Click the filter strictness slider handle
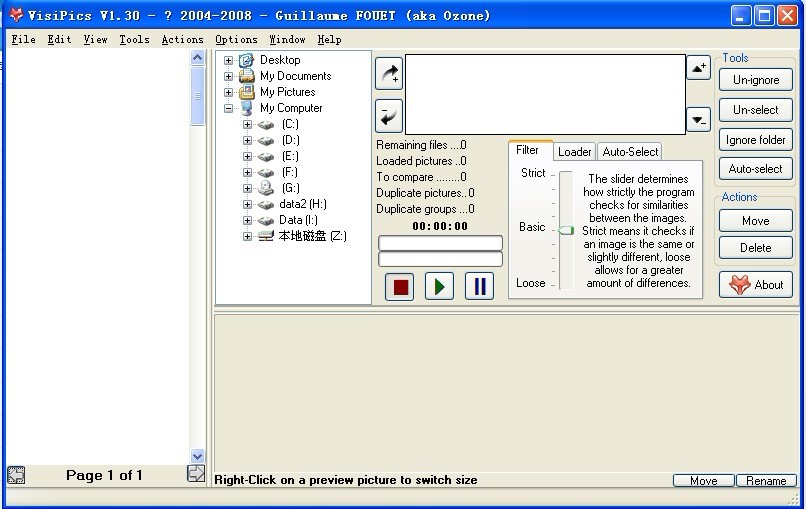Image resolution: width=806 pixels, height=509 pixels. coord(566,230)
